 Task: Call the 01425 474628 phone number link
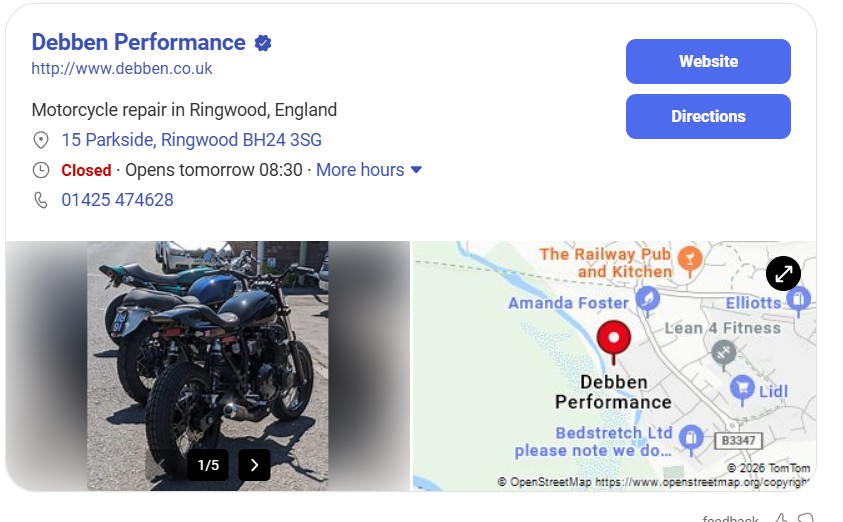(x=117, y=200)
